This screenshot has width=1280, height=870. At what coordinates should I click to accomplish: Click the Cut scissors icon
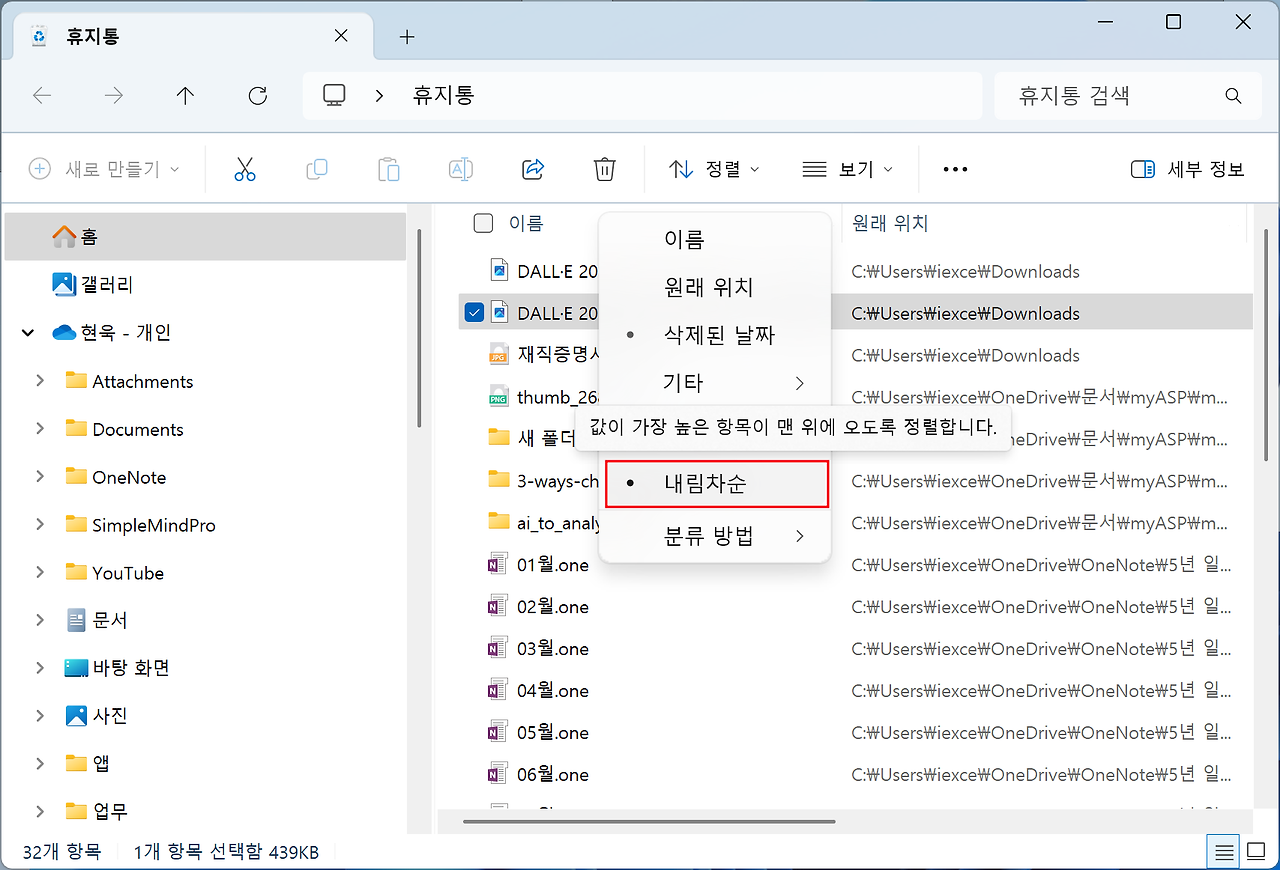pos(245,169)
